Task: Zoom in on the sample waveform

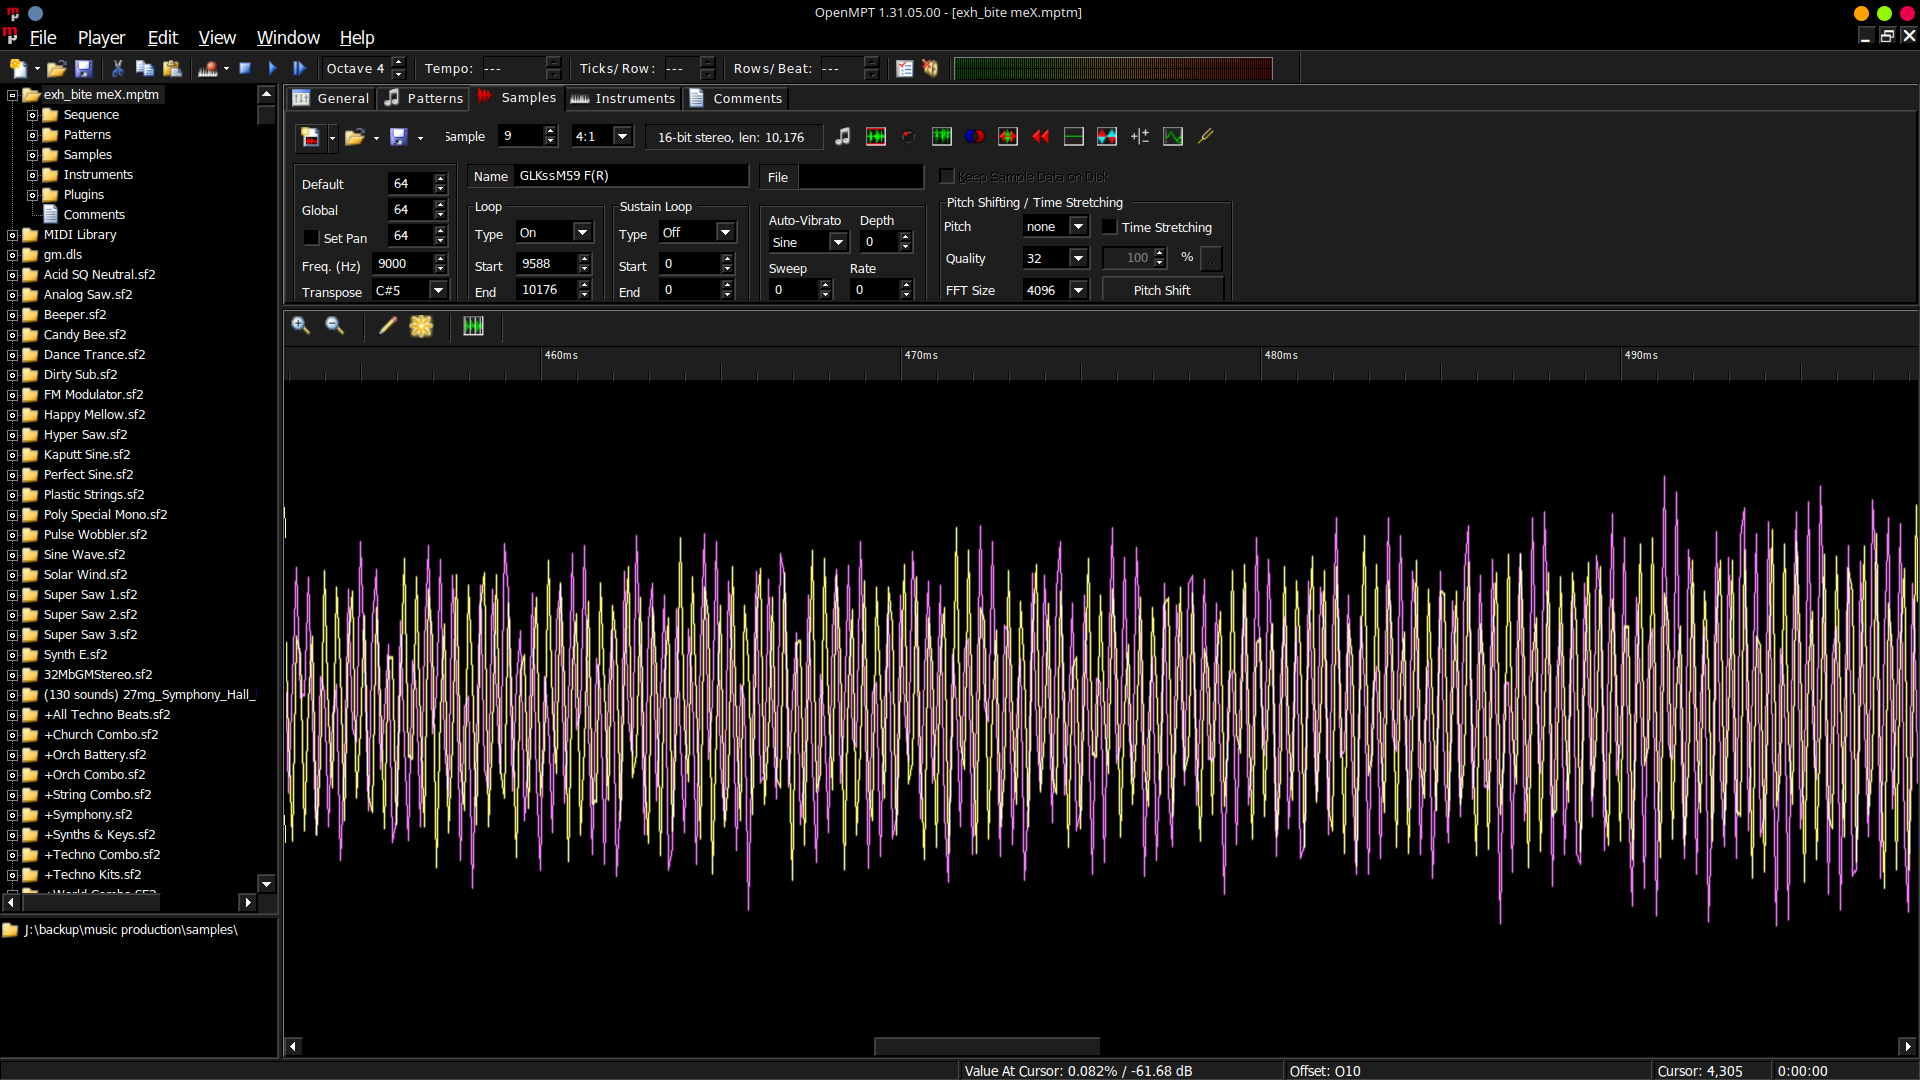Action: pos(301,326)
